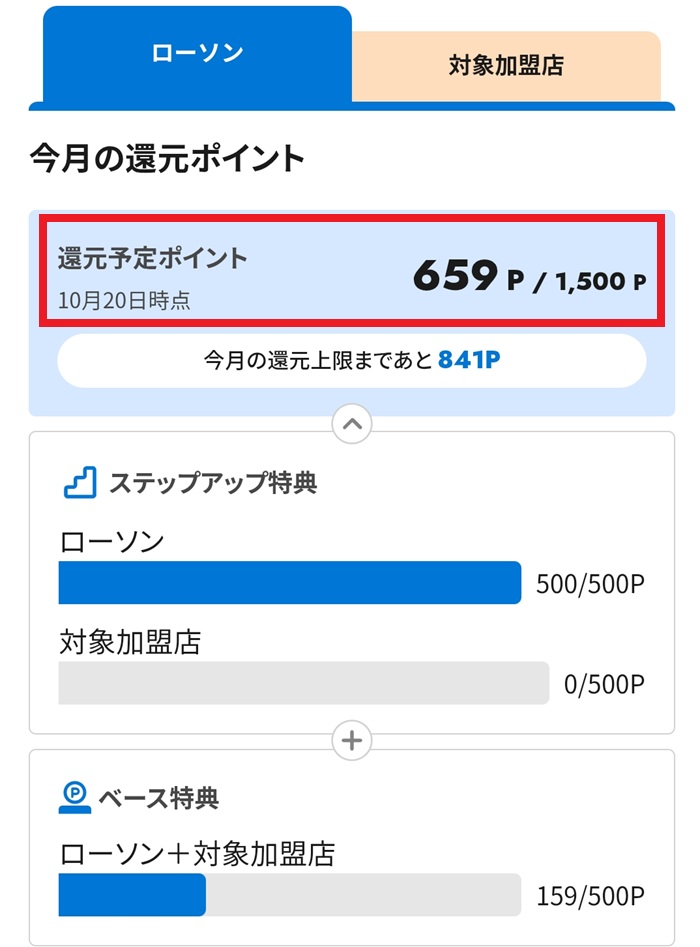This screenshot has height=947, width=700.
Task: Click the 10月20日時点 date label
Action: point(124,299)
